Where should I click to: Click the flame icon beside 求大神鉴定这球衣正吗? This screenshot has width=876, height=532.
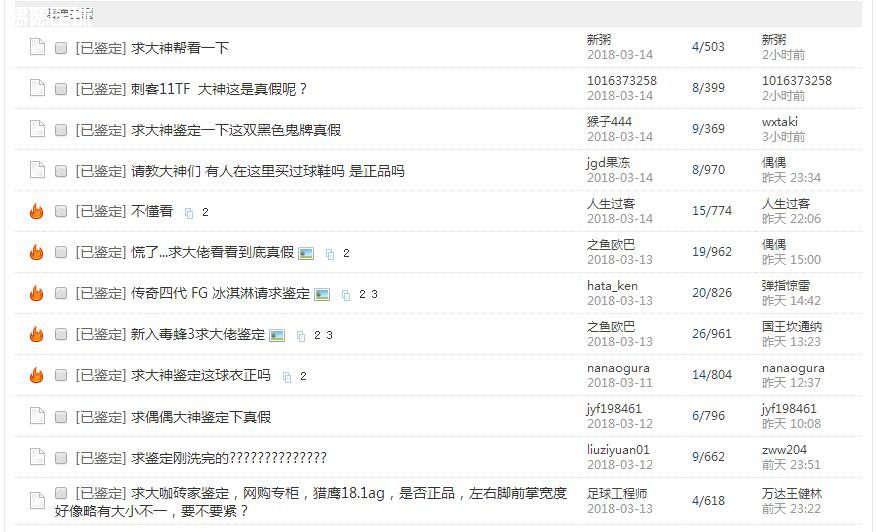(x=37, y=374)
